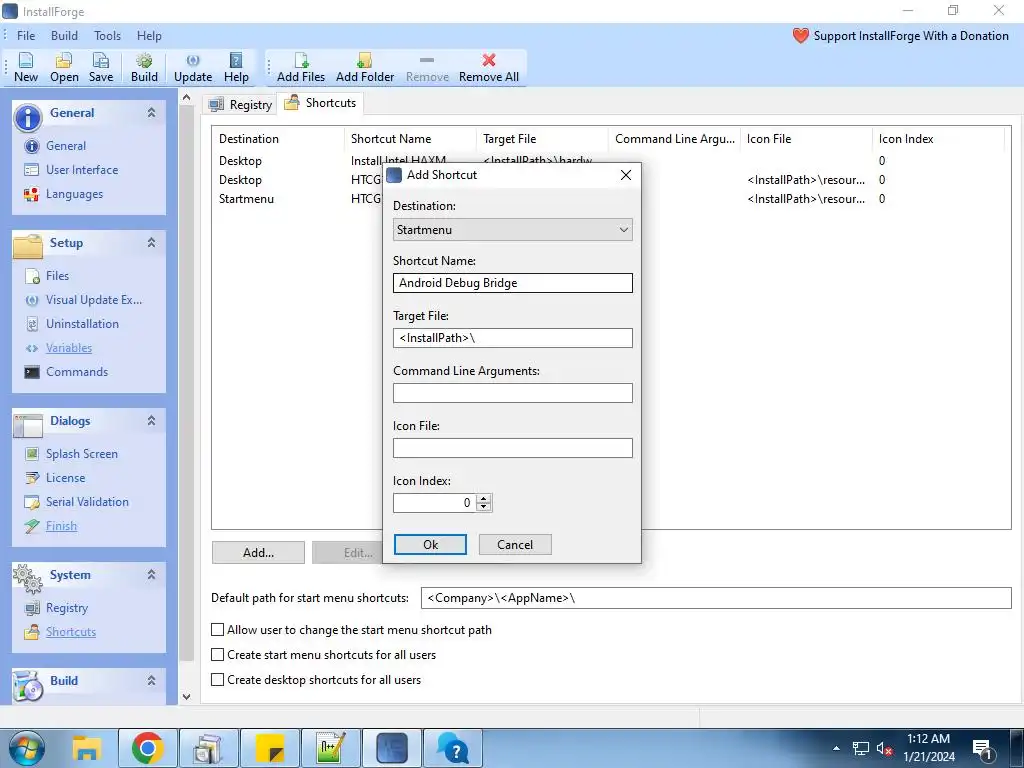Click the Command Line Arguments field
This screenshot has width=1024, height=768.
[x=513, y=392]
